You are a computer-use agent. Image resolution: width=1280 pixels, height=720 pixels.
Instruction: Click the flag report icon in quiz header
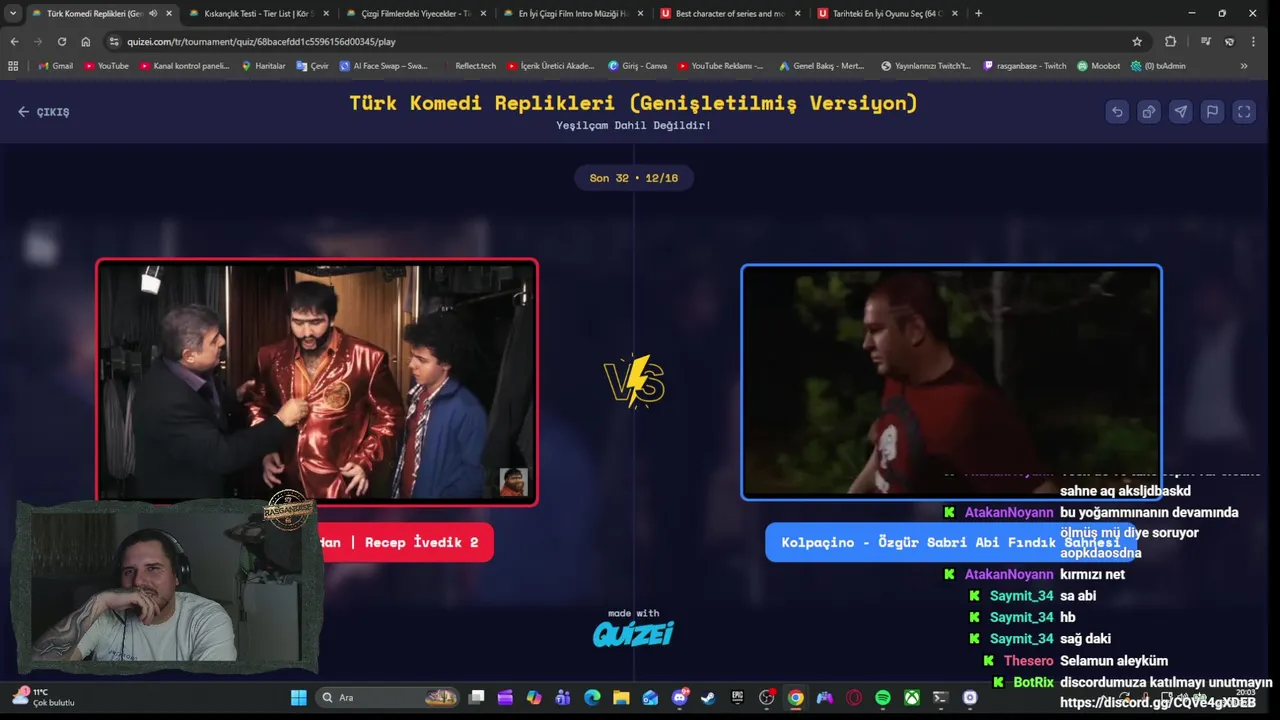[1212, 112]
